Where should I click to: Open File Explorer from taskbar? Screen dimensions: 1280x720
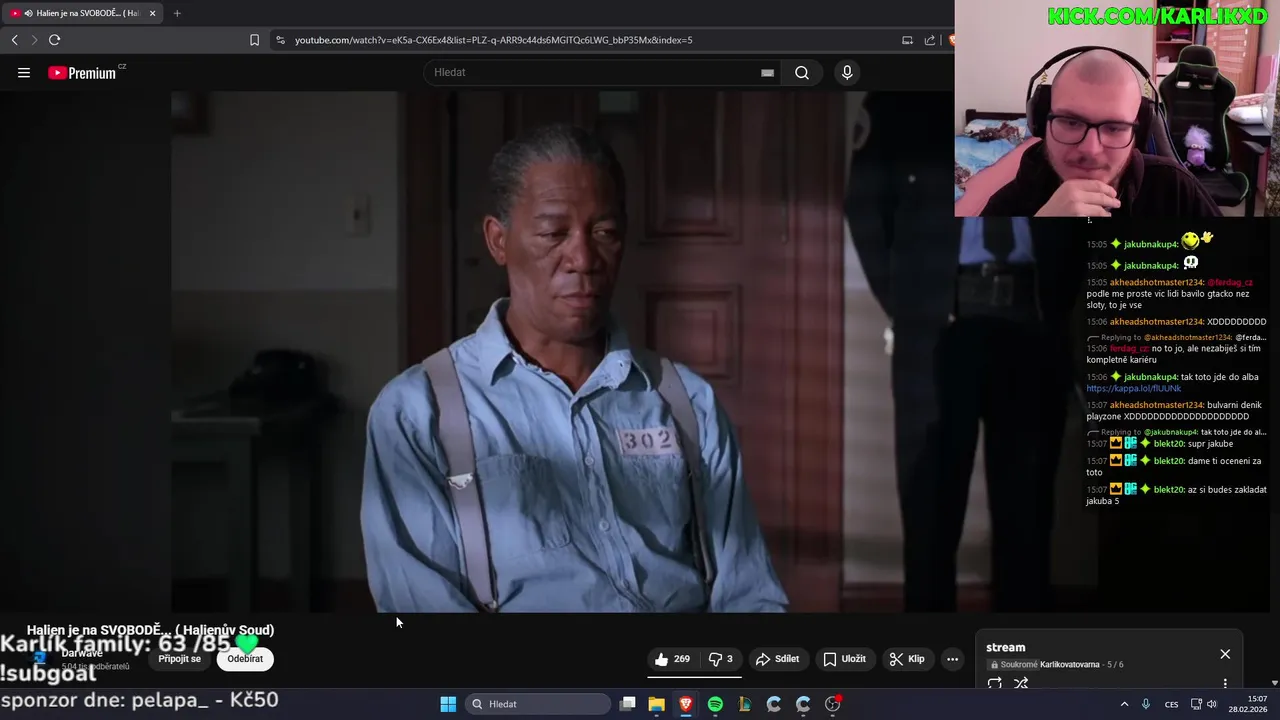[657, 704]
